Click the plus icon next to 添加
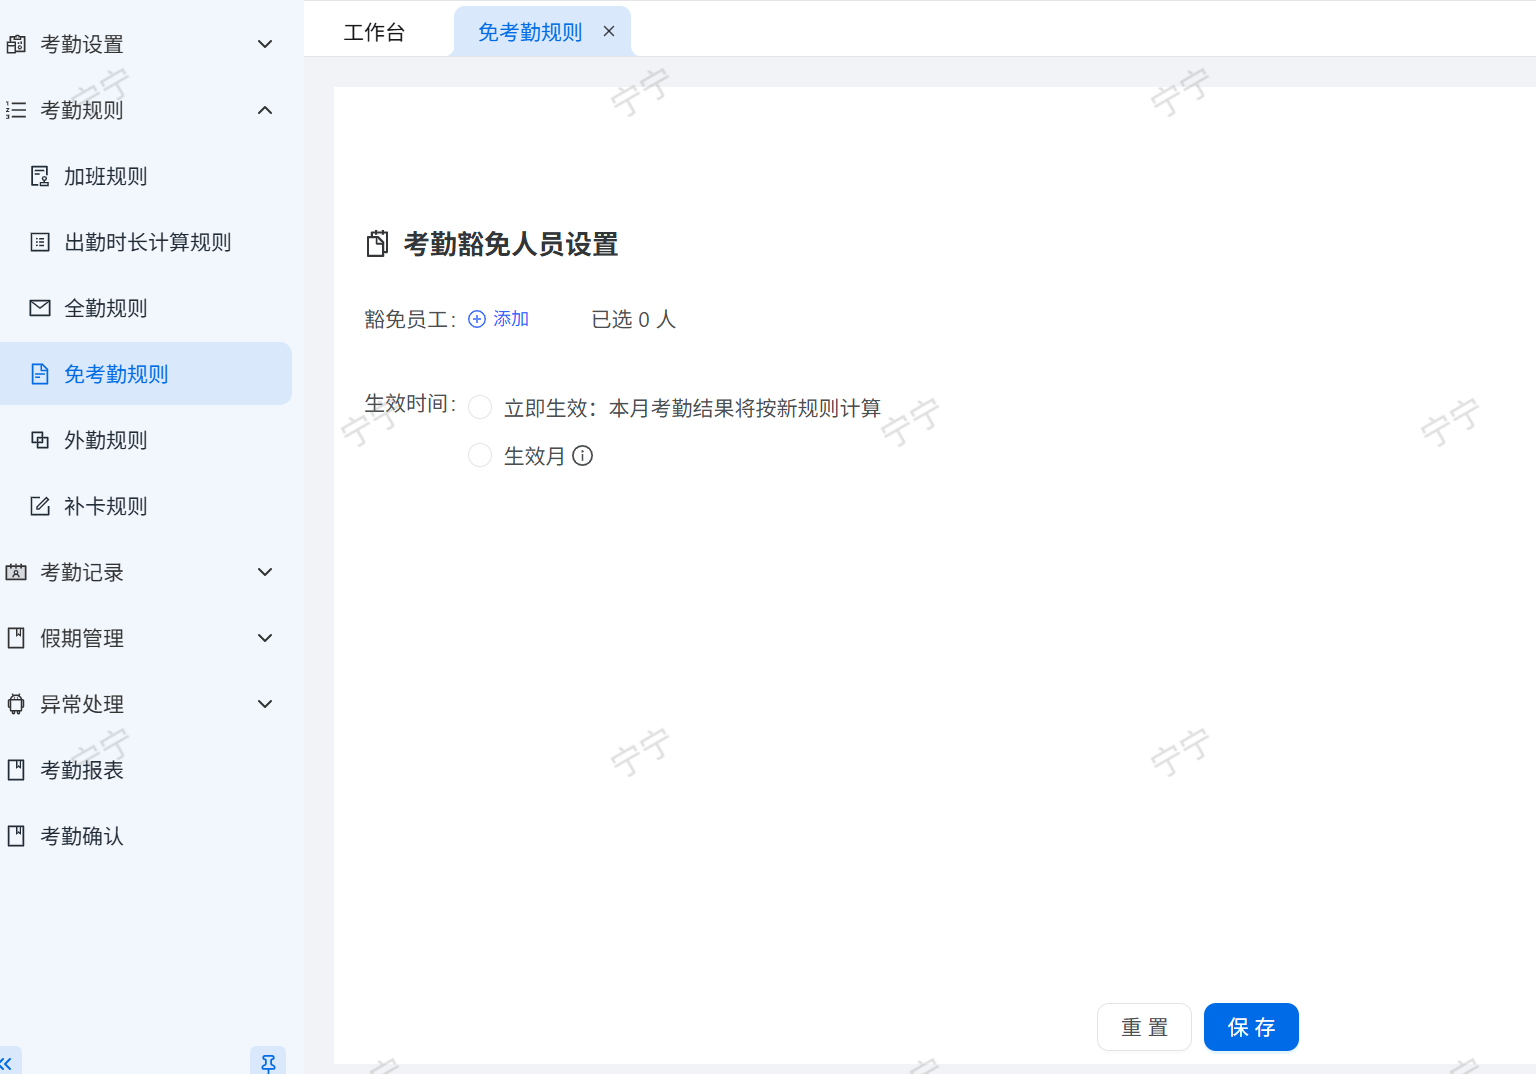This screenshot has height=1074, width=1536. coord(477,319)
